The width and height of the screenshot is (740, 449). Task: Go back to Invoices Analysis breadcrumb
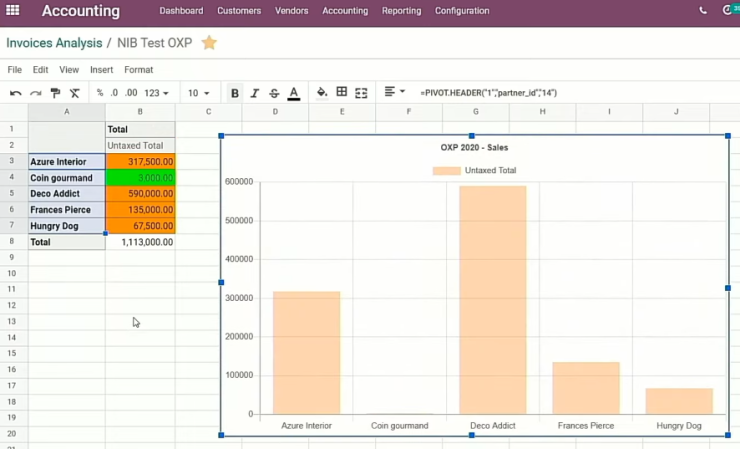(x=54, y=43)
